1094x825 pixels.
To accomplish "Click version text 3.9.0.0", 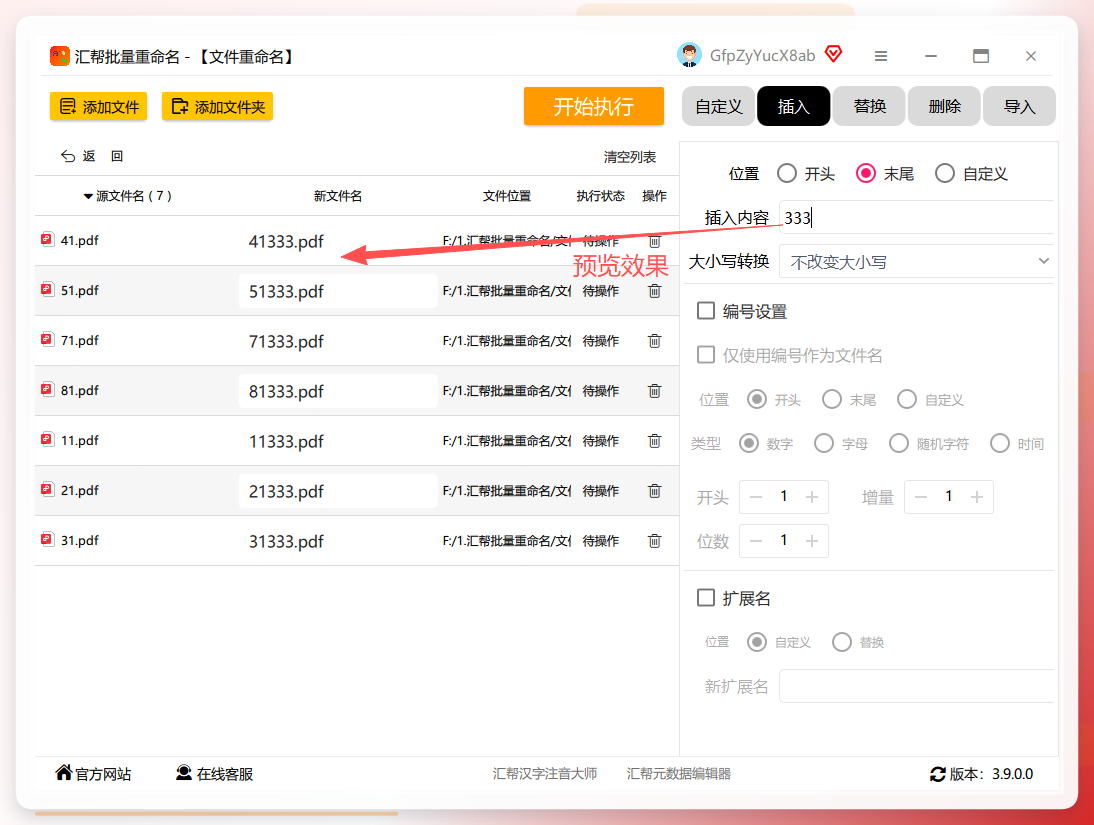I will pos(1012,774).
